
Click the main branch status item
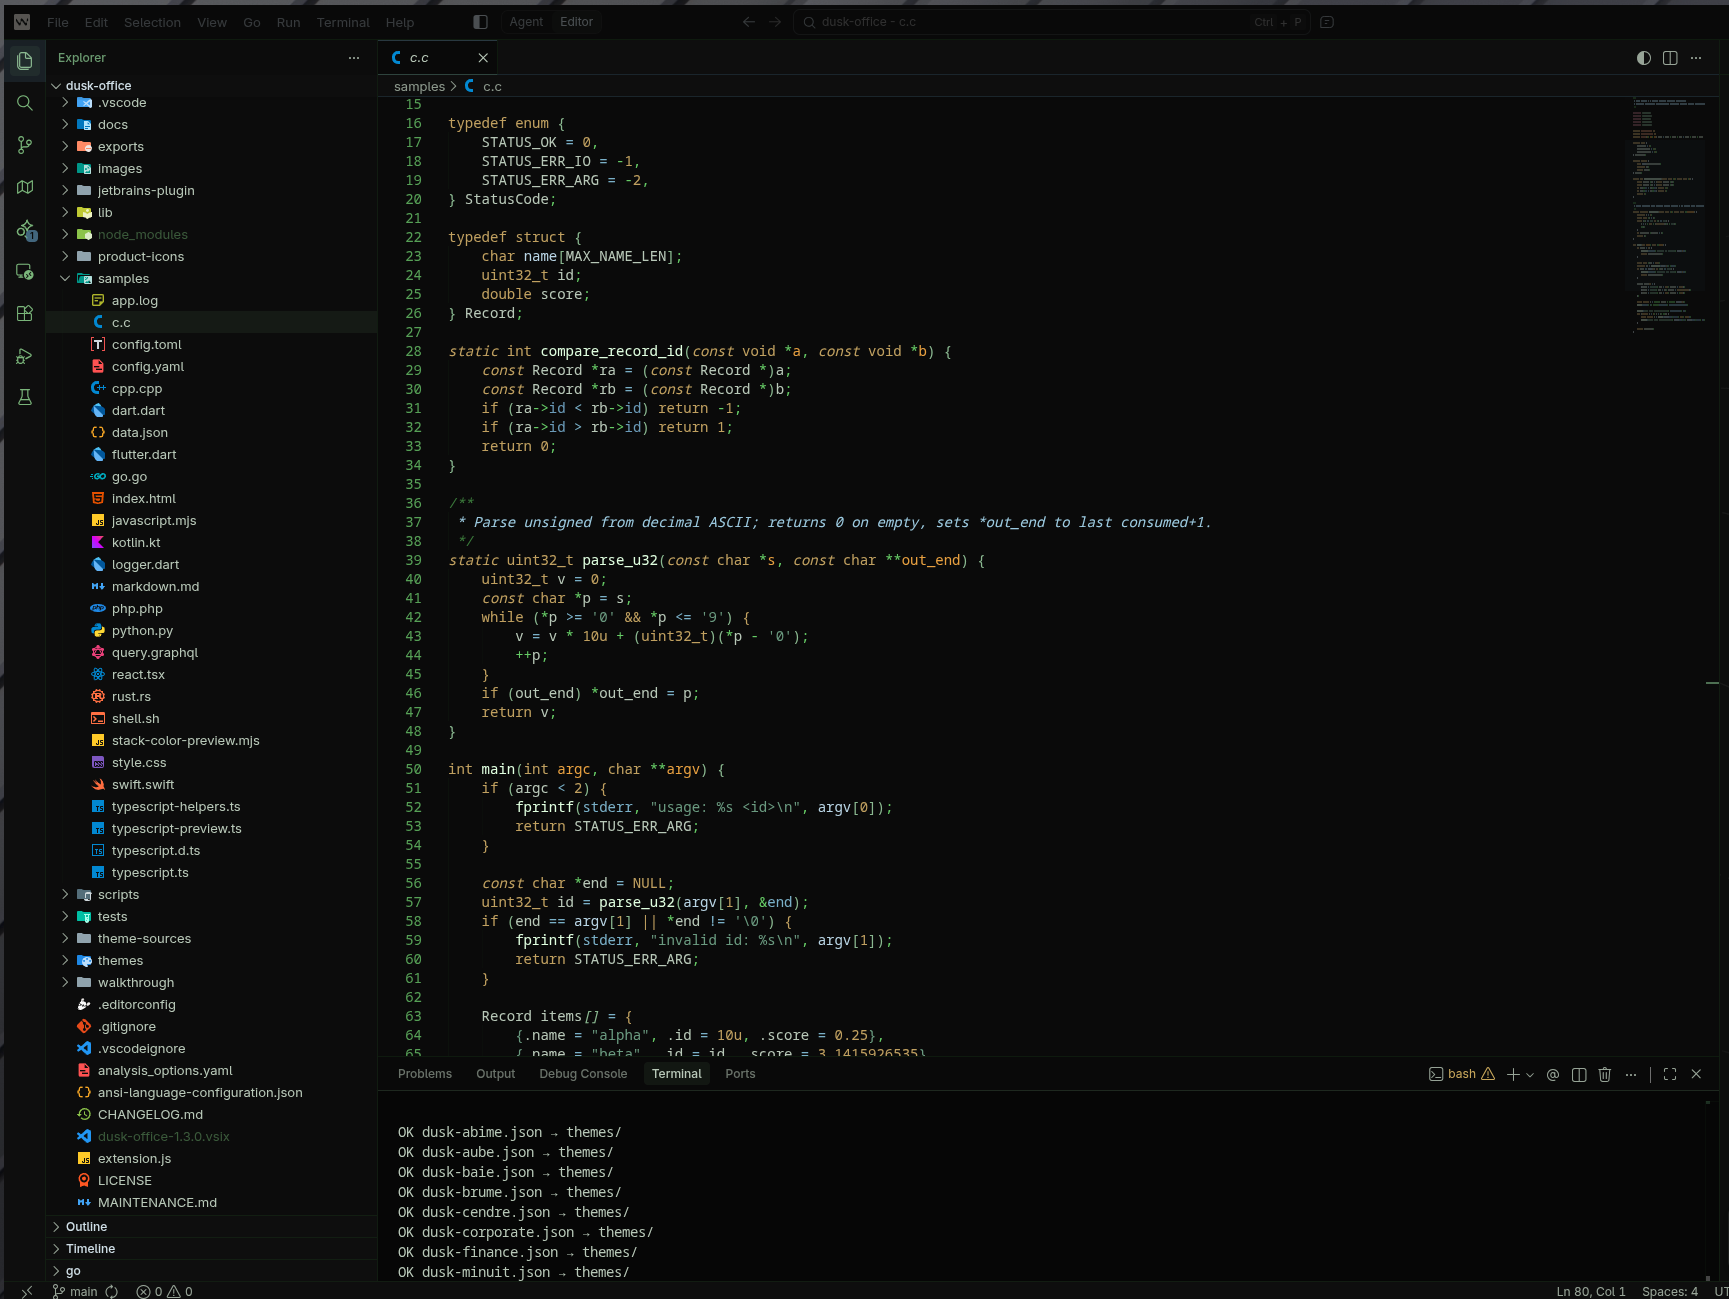click(75, 1291)
